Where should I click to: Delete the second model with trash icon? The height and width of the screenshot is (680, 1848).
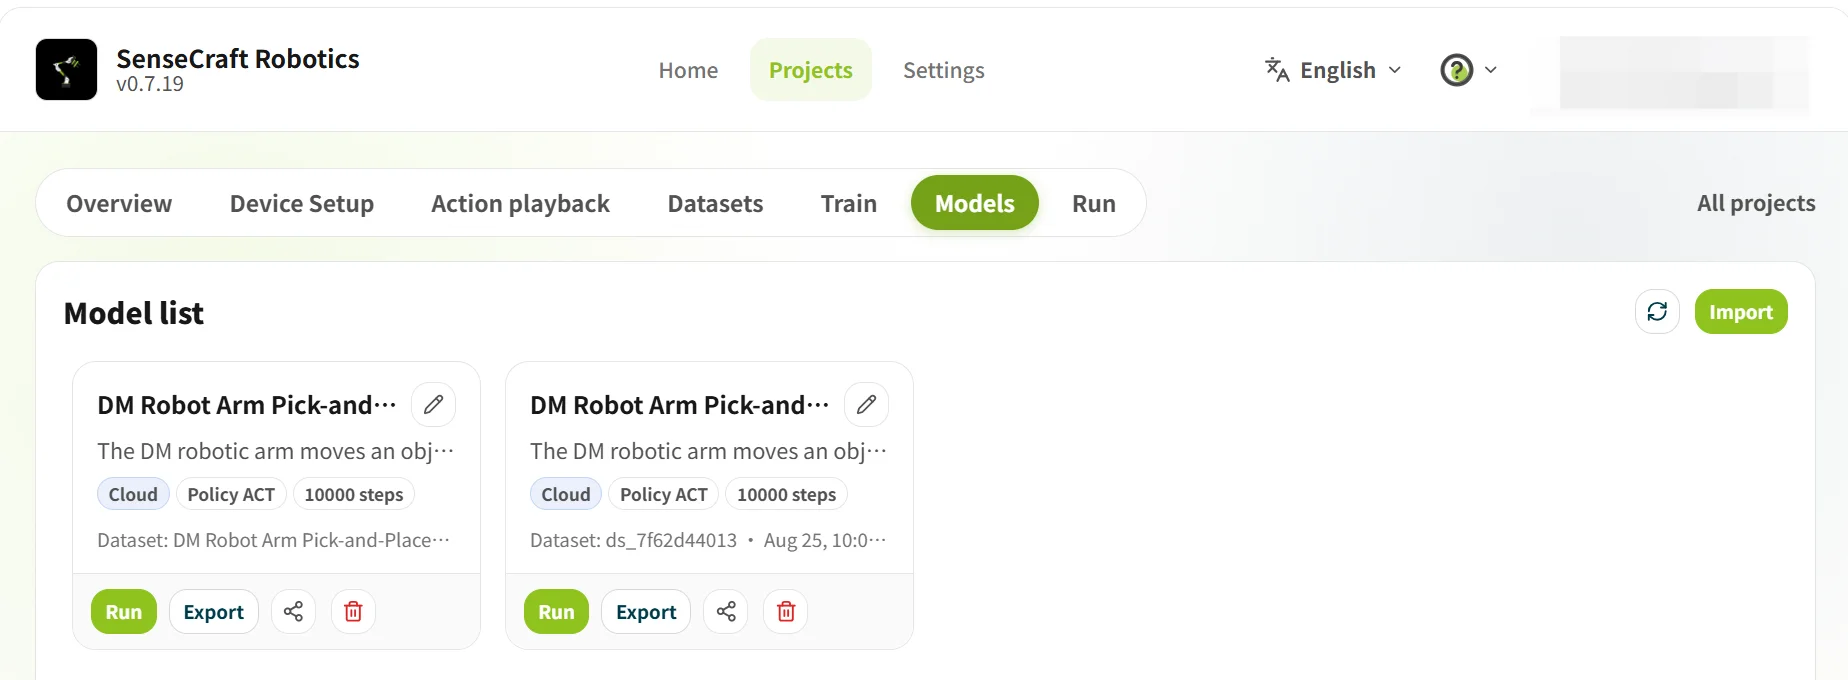786,612
